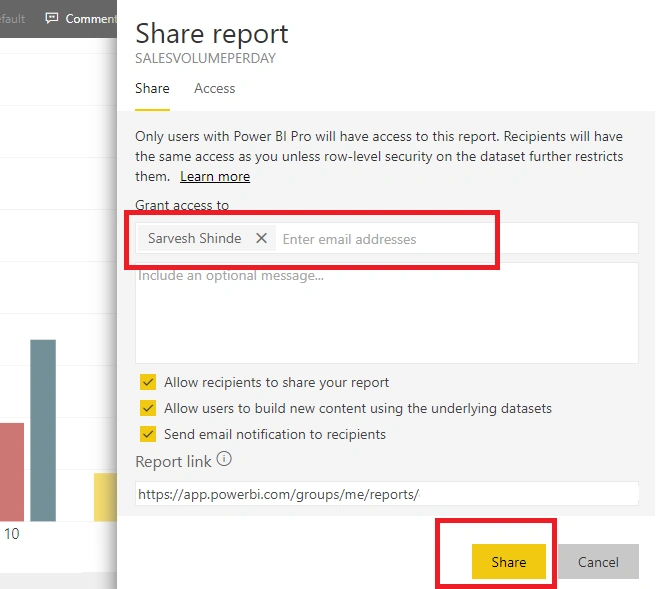Select the Report link URL field
This screenshot has height=589, width=656.
(x=387, y=494)
